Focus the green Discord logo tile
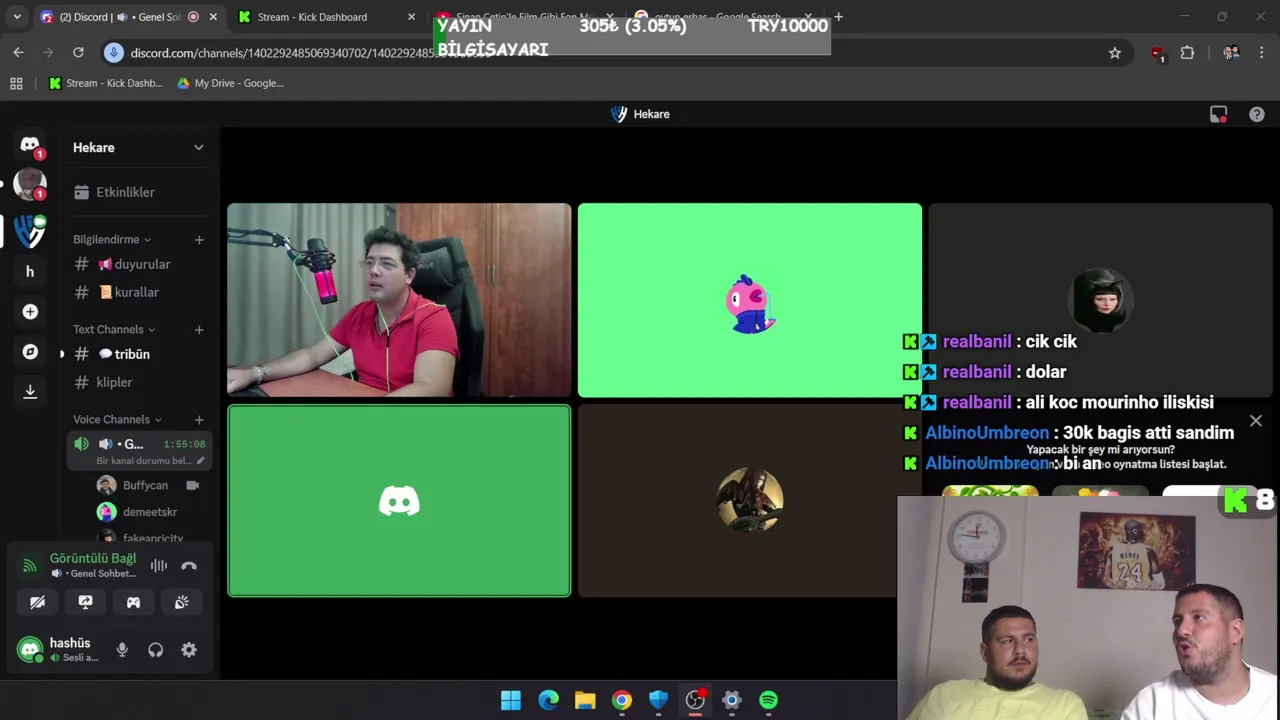 399,500
